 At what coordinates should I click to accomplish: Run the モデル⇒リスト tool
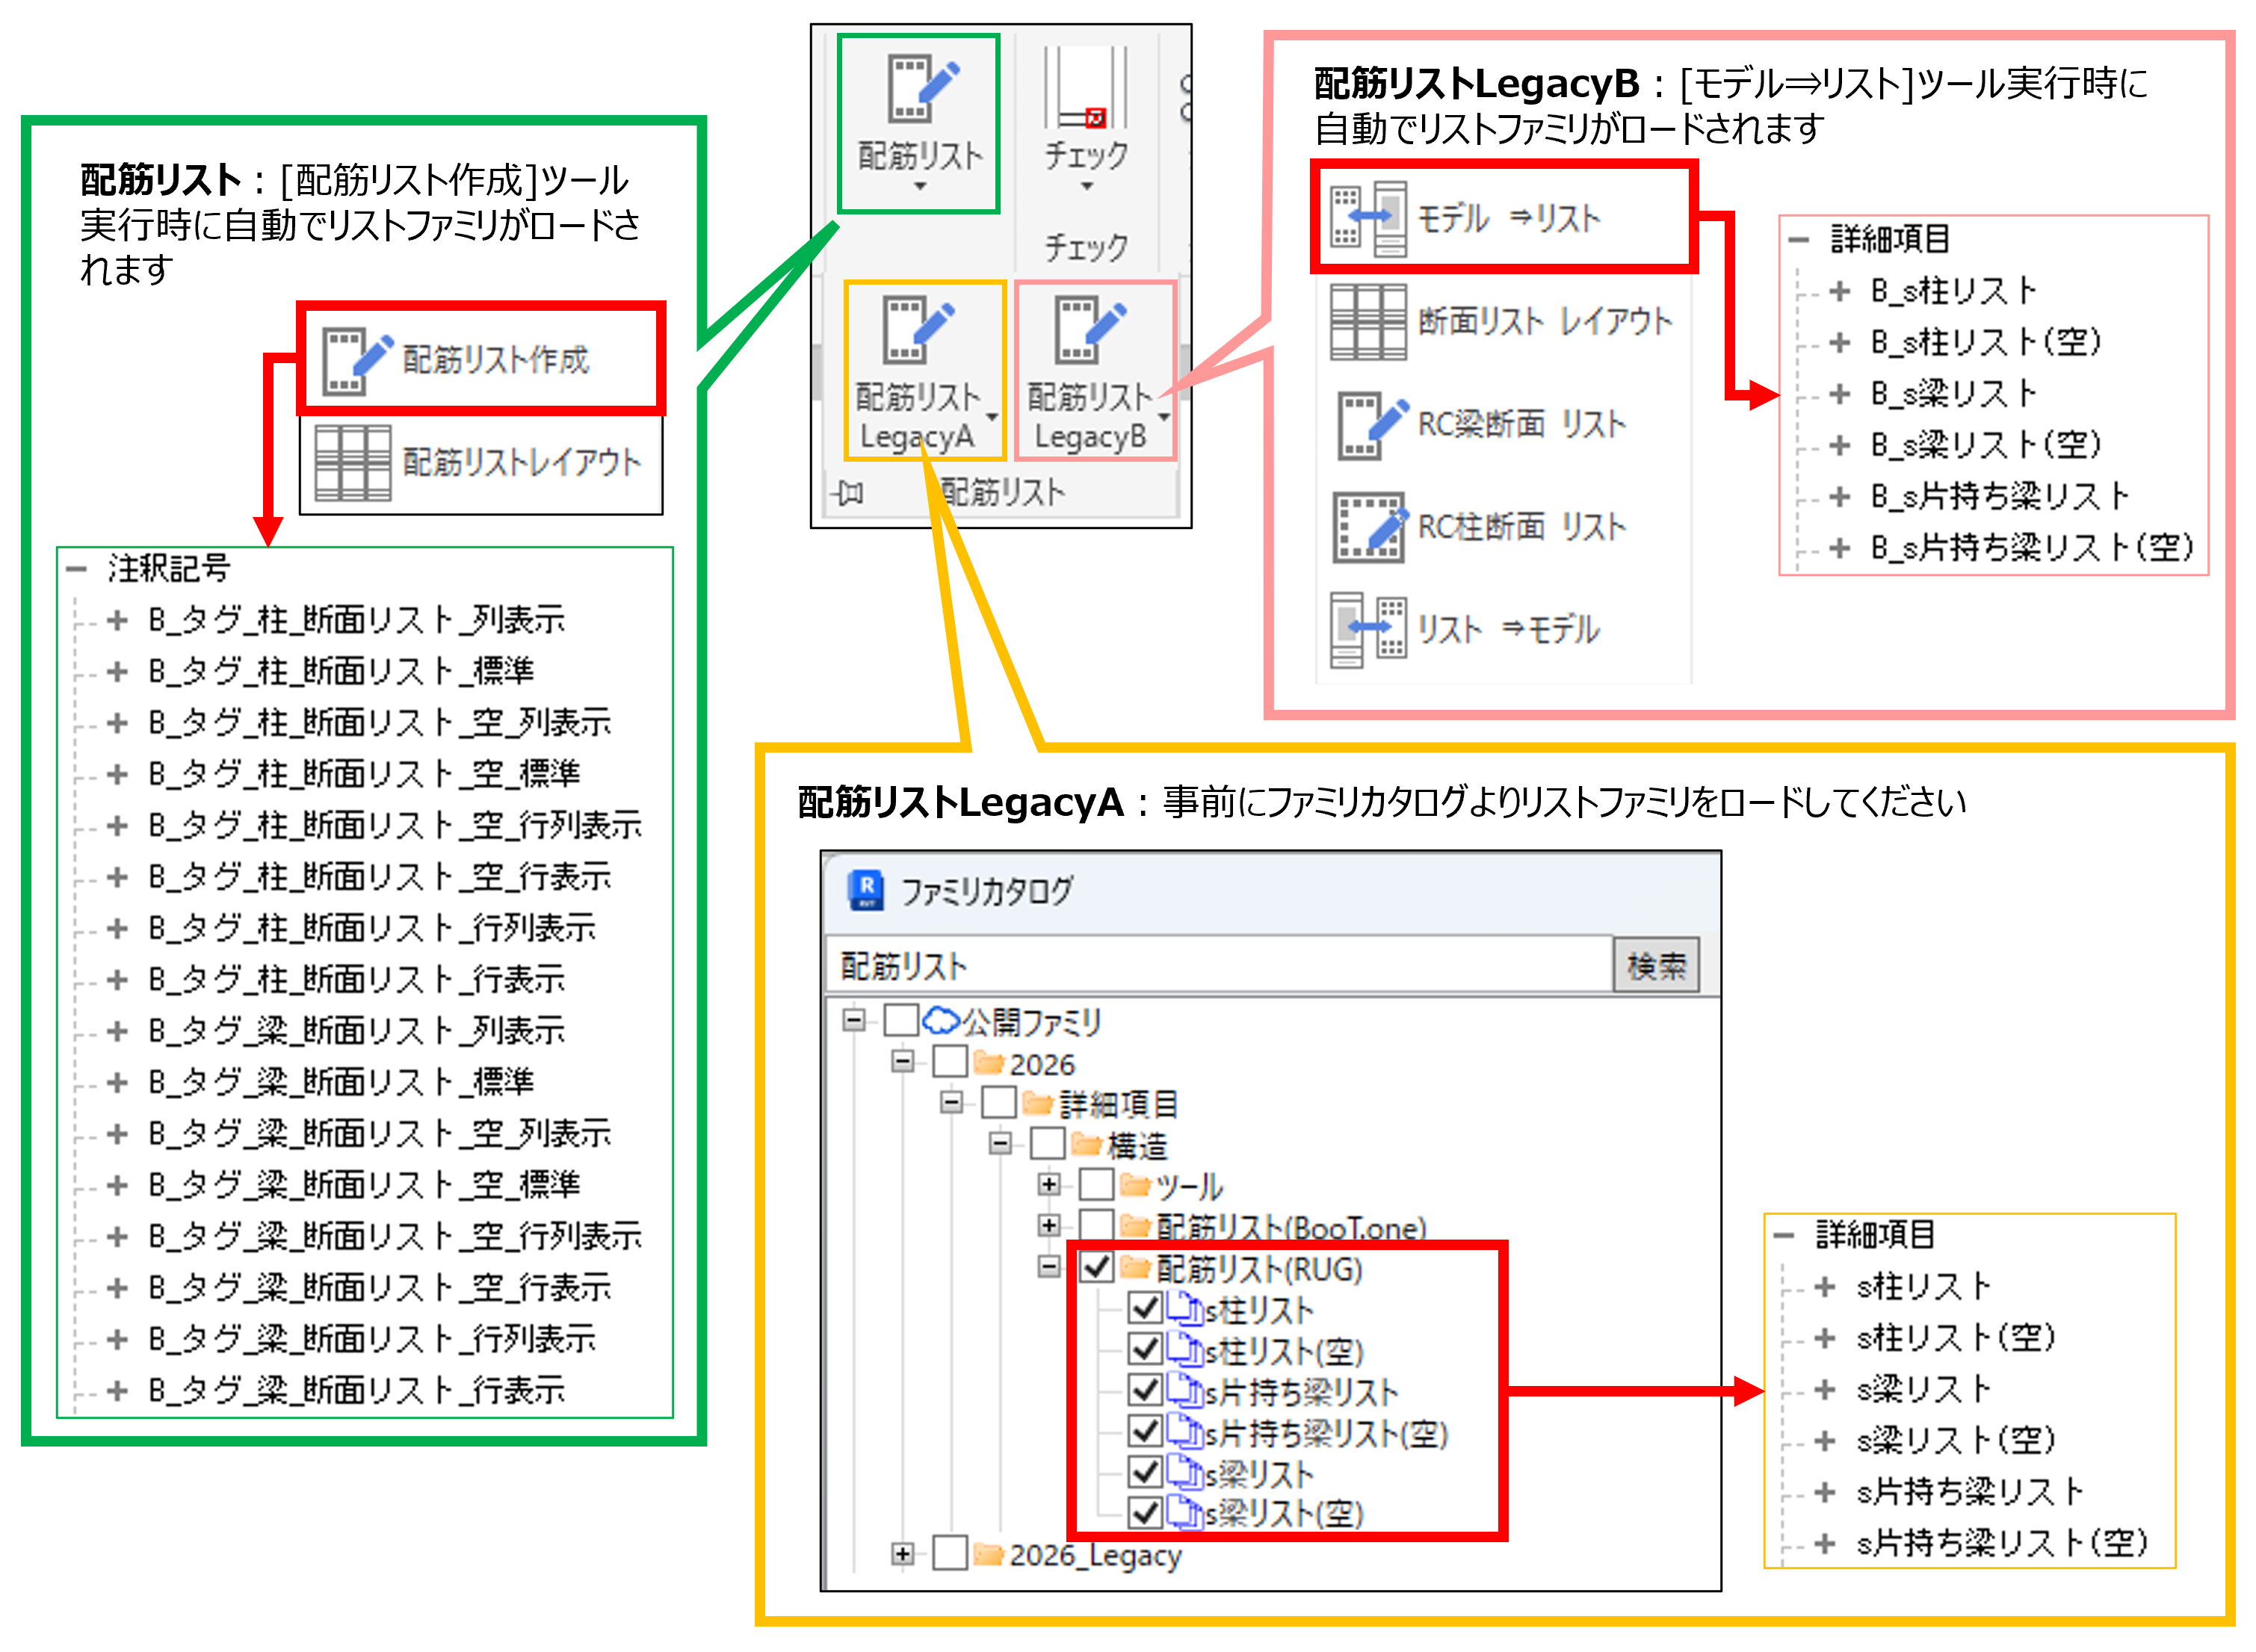tap(1505, 217)
